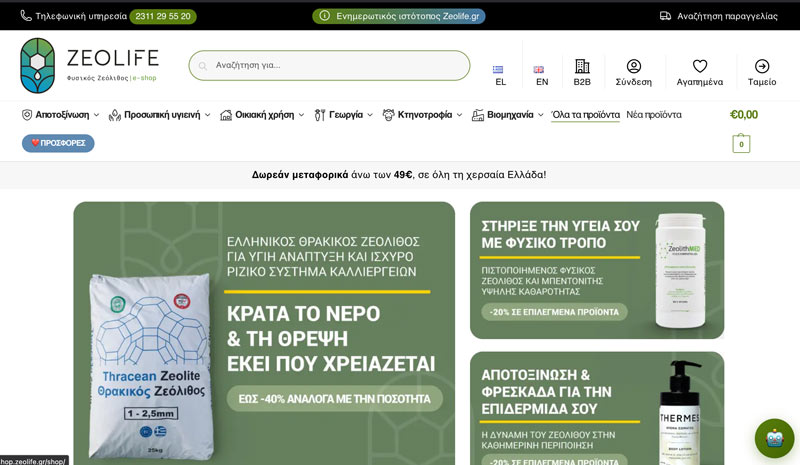Image resolution: width=800 pixels, height=465 pixels.
Task: Open the Οικιακή χρήση menu item
Action: [264, 115]
